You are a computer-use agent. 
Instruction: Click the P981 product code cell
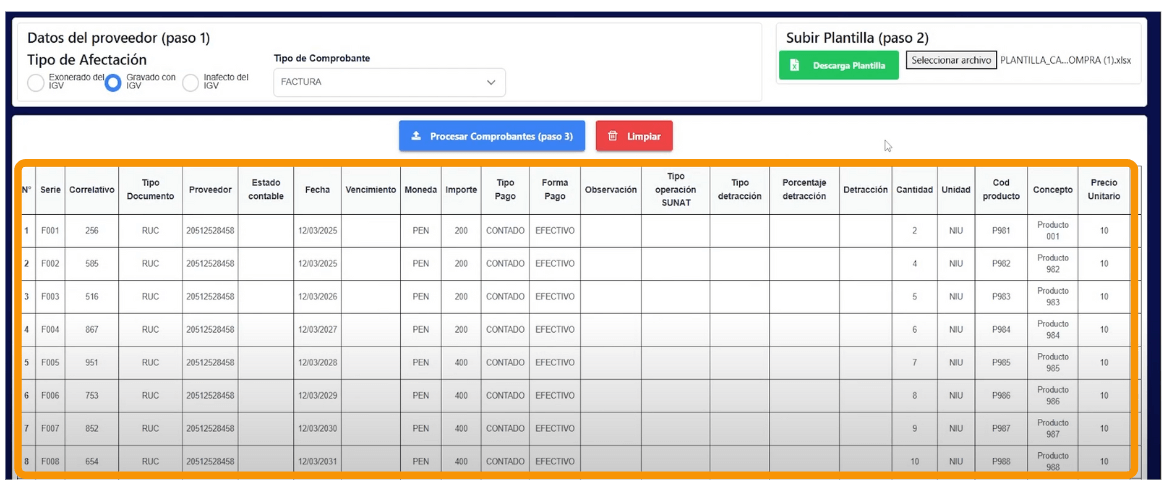pyautogui.click(x=1001, y=231)
